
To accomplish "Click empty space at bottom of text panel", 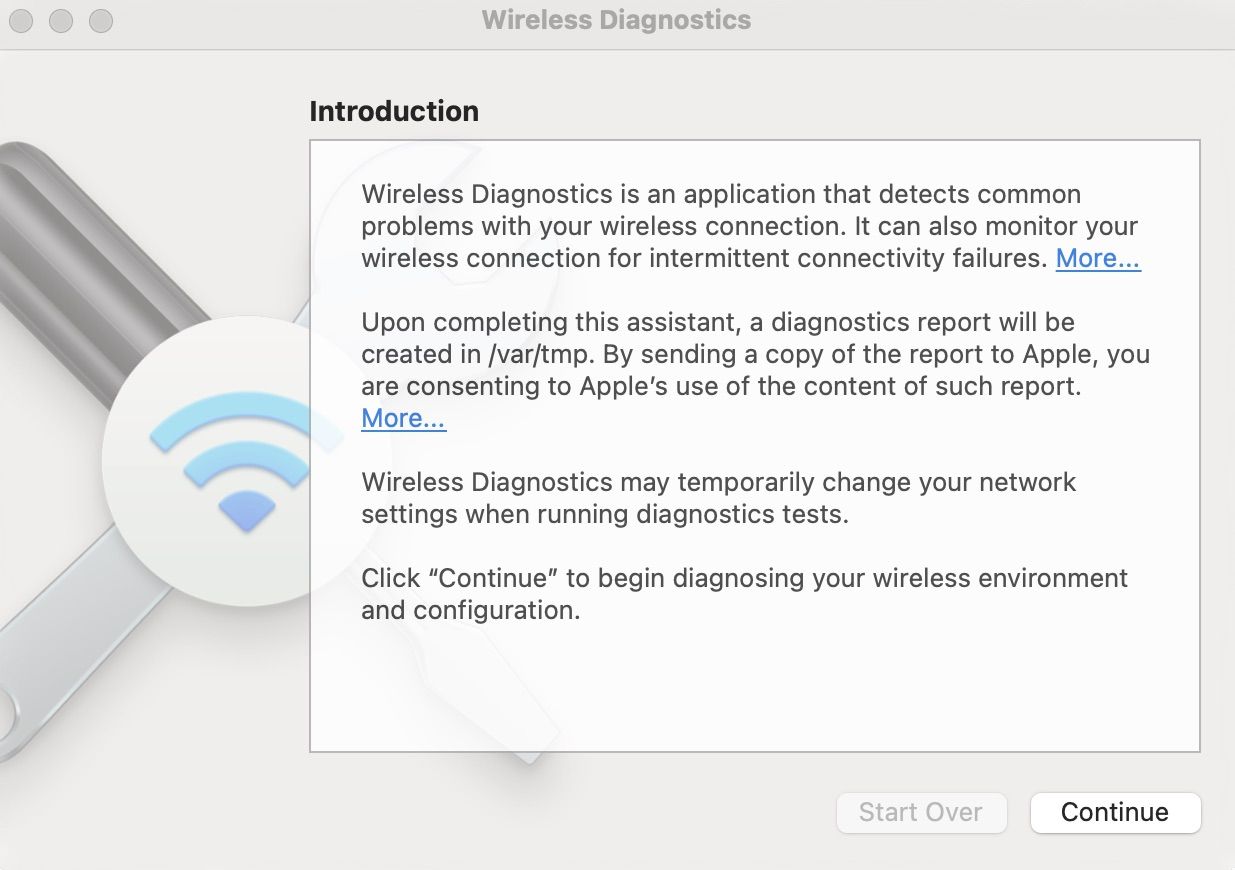I will 754,700.
